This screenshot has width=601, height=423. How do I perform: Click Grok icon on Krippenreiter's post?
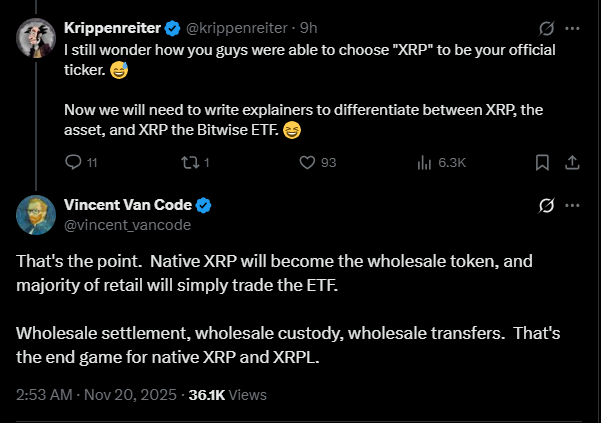tap(543, 27)
